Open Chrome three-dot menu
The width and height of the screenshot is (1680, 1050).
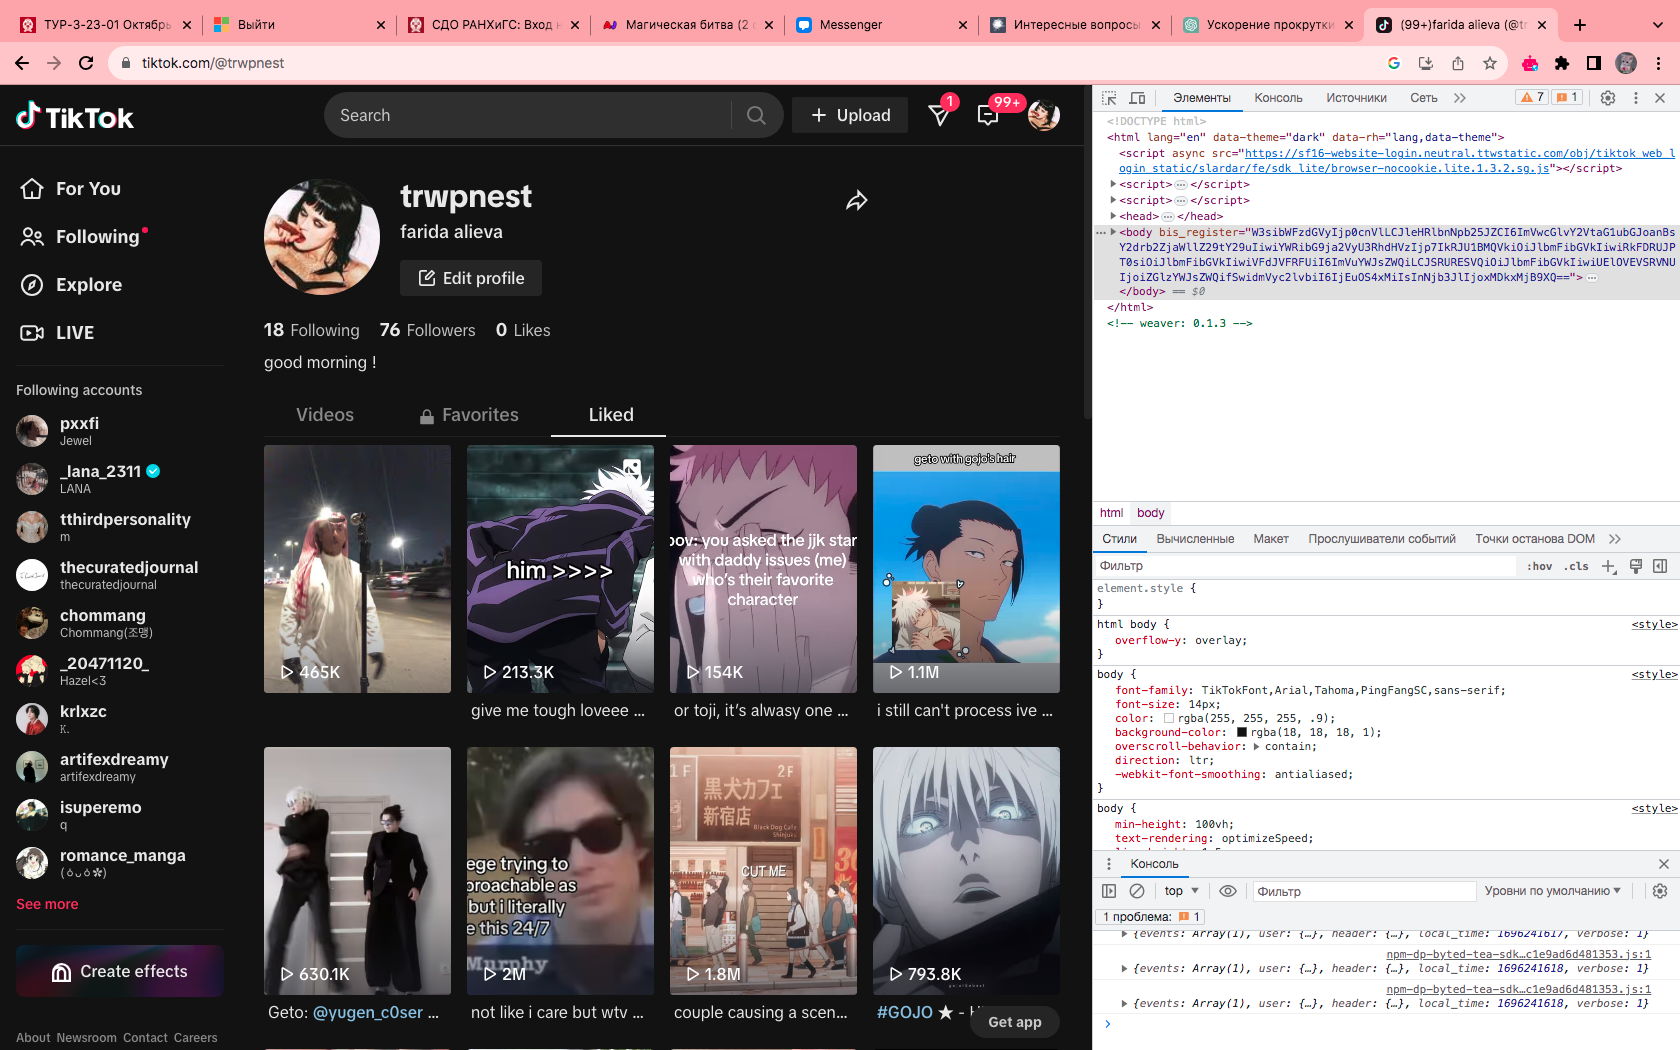click(1658, 63)
